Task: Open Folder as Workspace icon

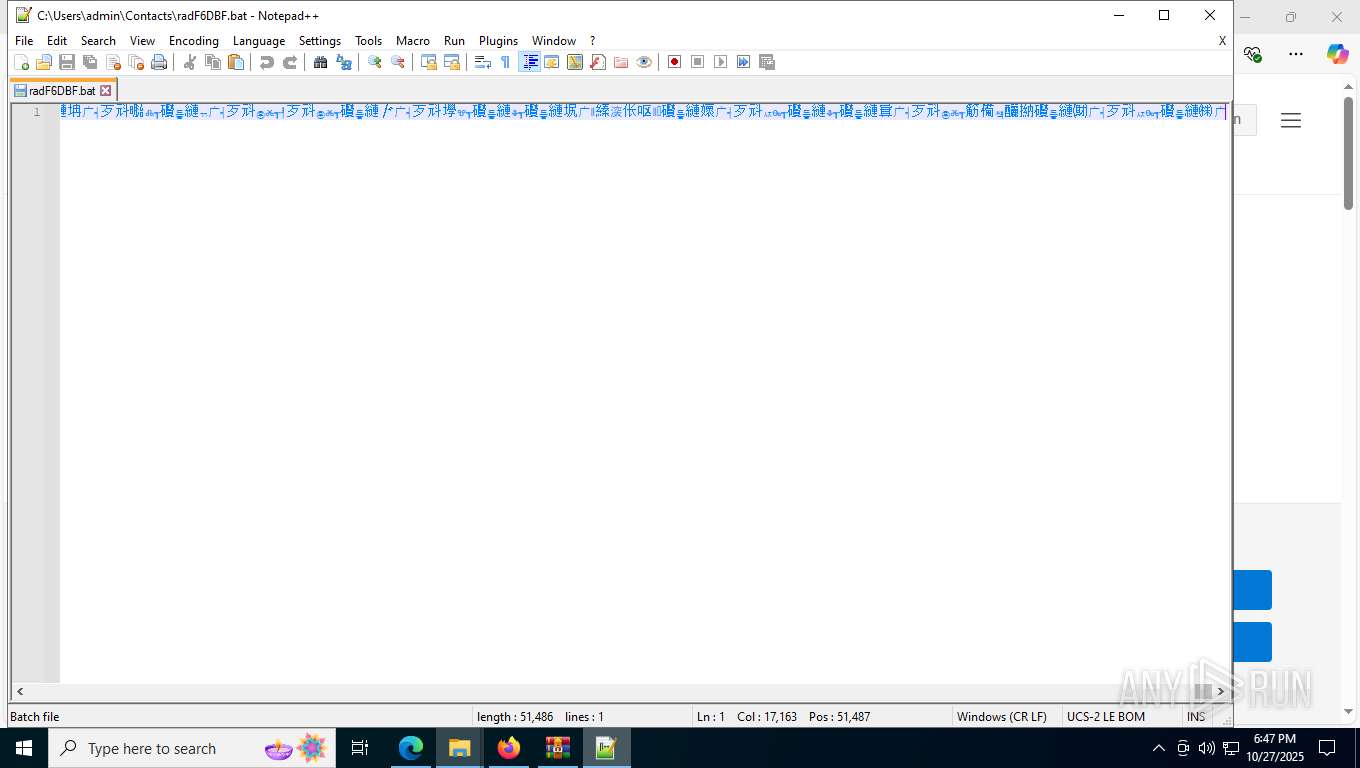Action: pyautogui.click(x=621, y=62)
